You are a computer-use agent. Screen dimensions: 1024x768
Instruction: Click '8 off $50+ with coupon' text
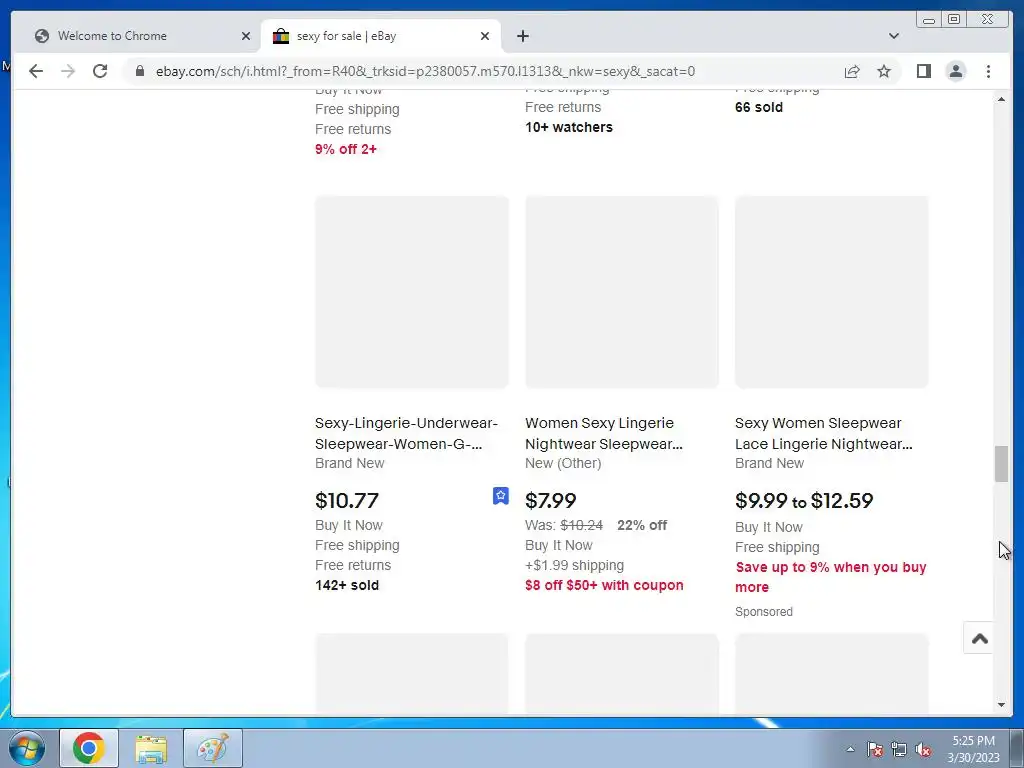click(604, 585)
